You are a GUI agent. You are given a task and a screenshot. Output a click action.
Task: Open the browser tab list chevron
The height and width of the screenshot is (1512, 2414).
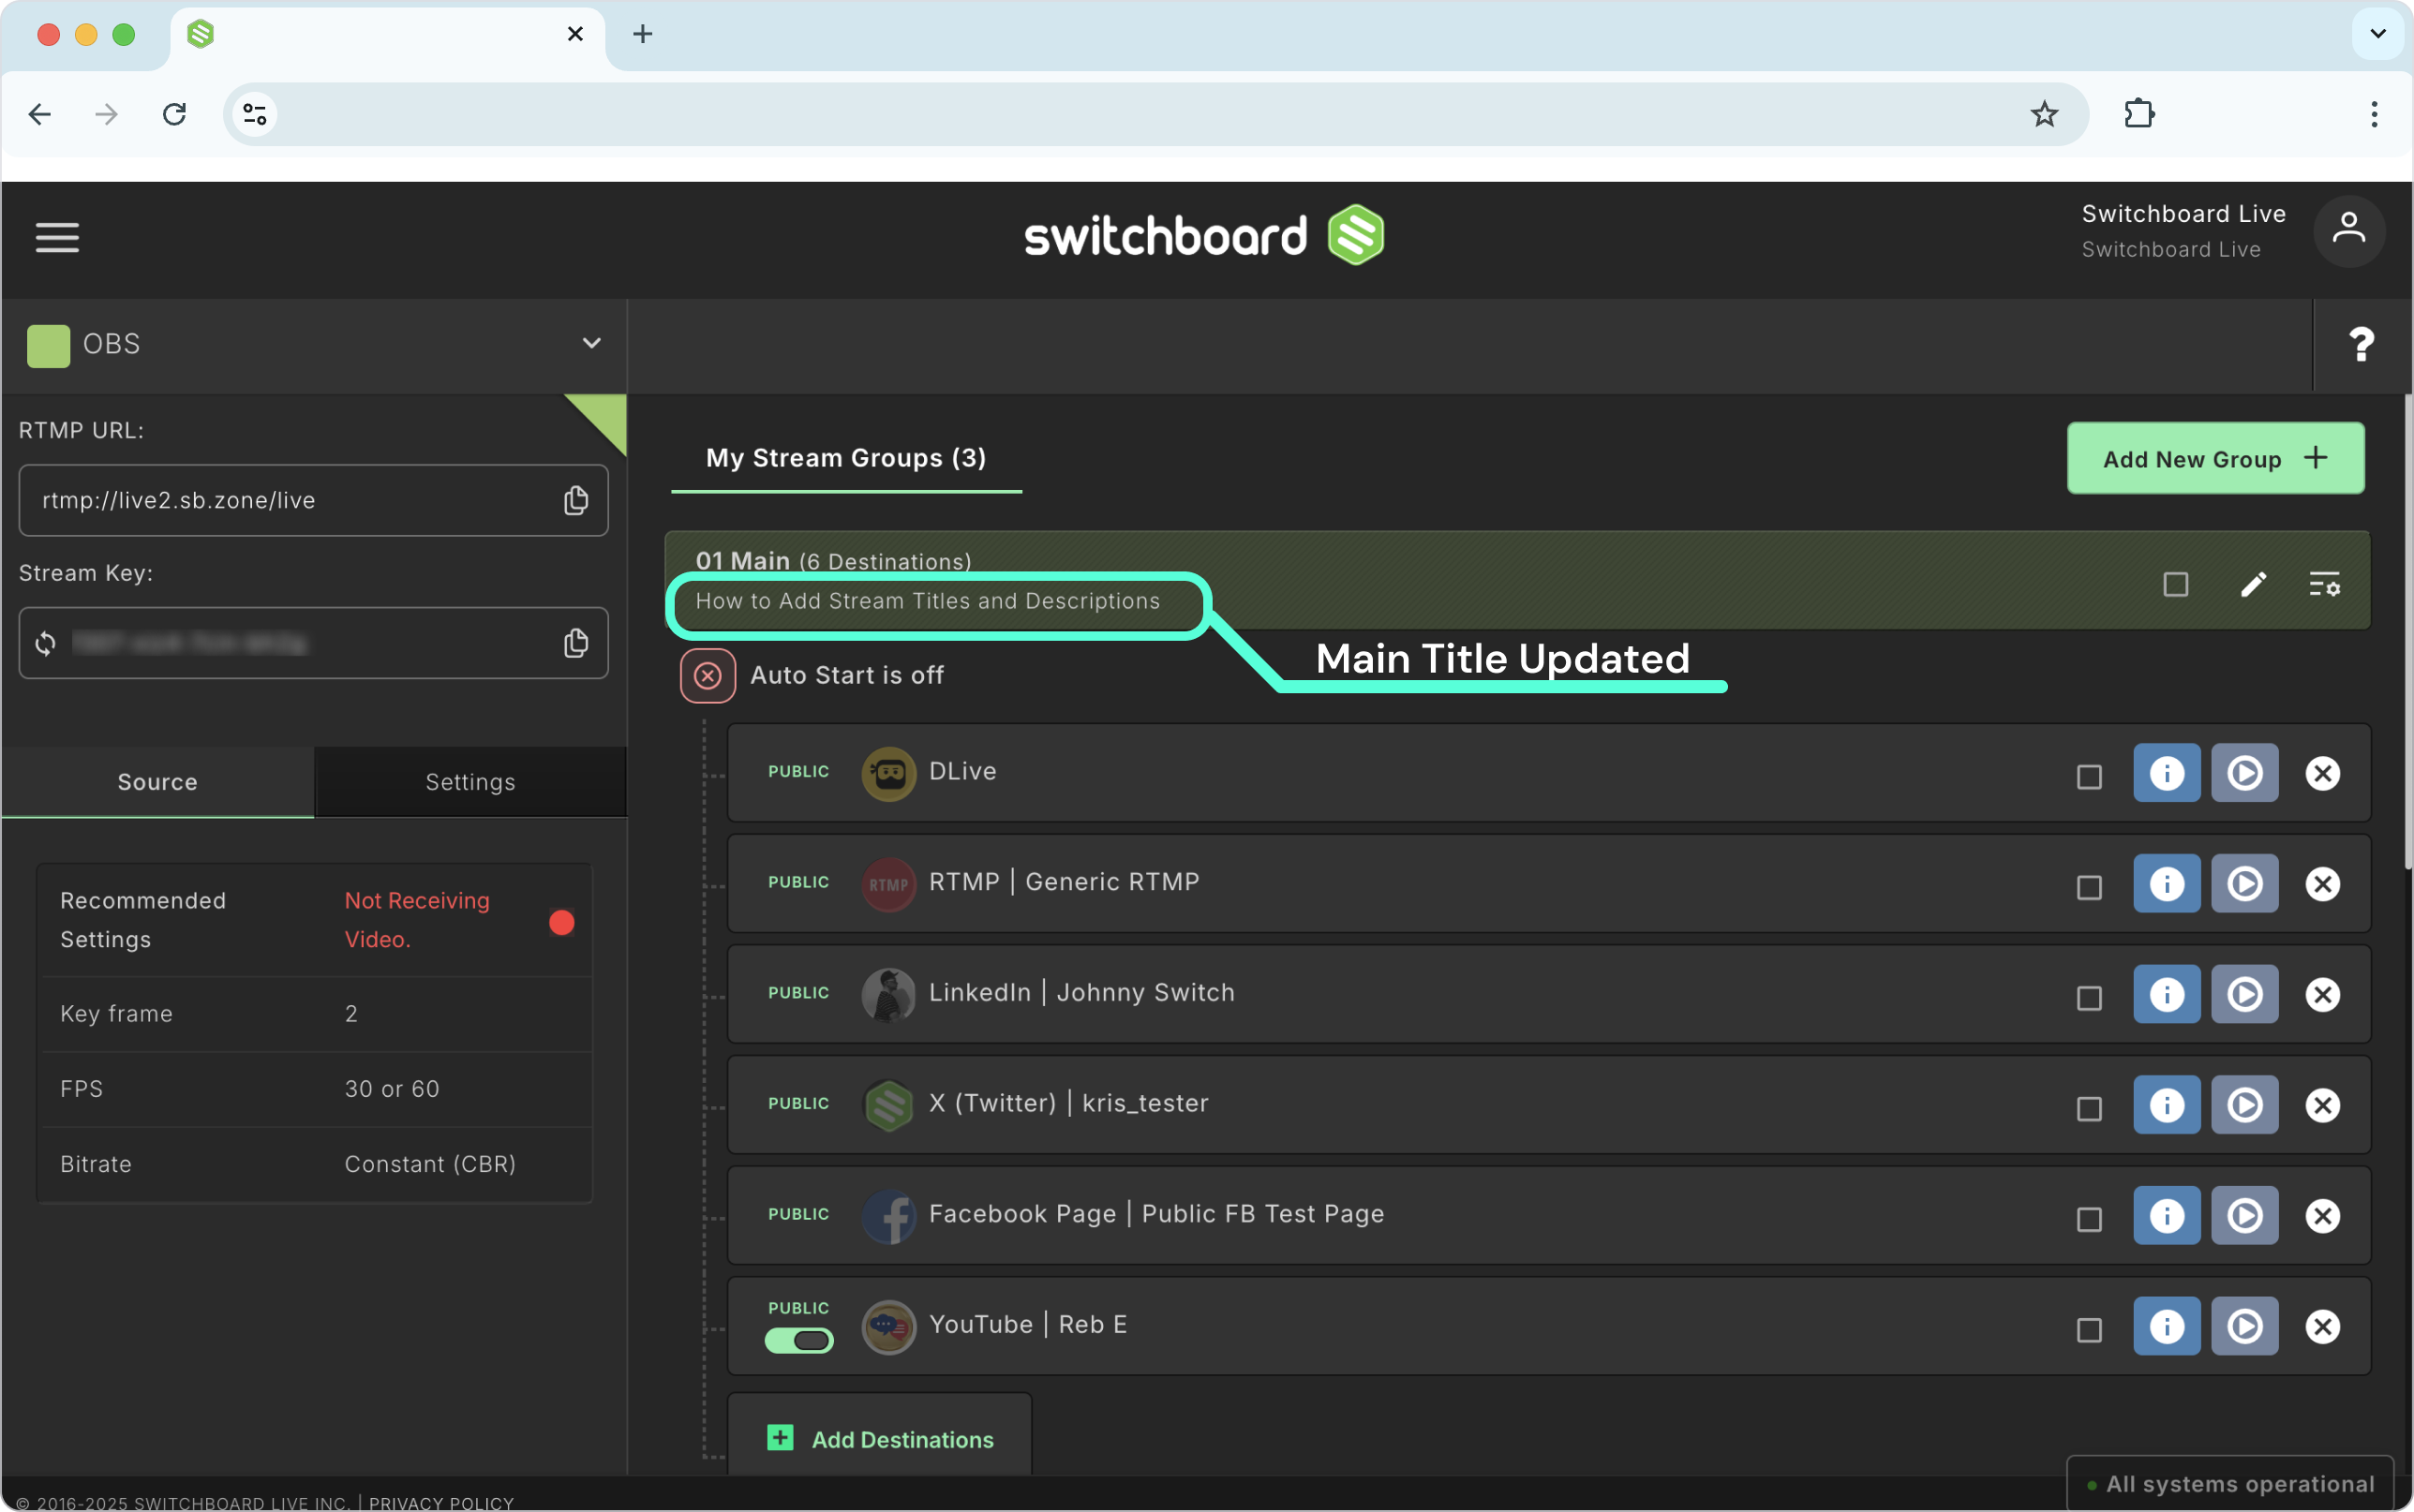coord(2378,34)
